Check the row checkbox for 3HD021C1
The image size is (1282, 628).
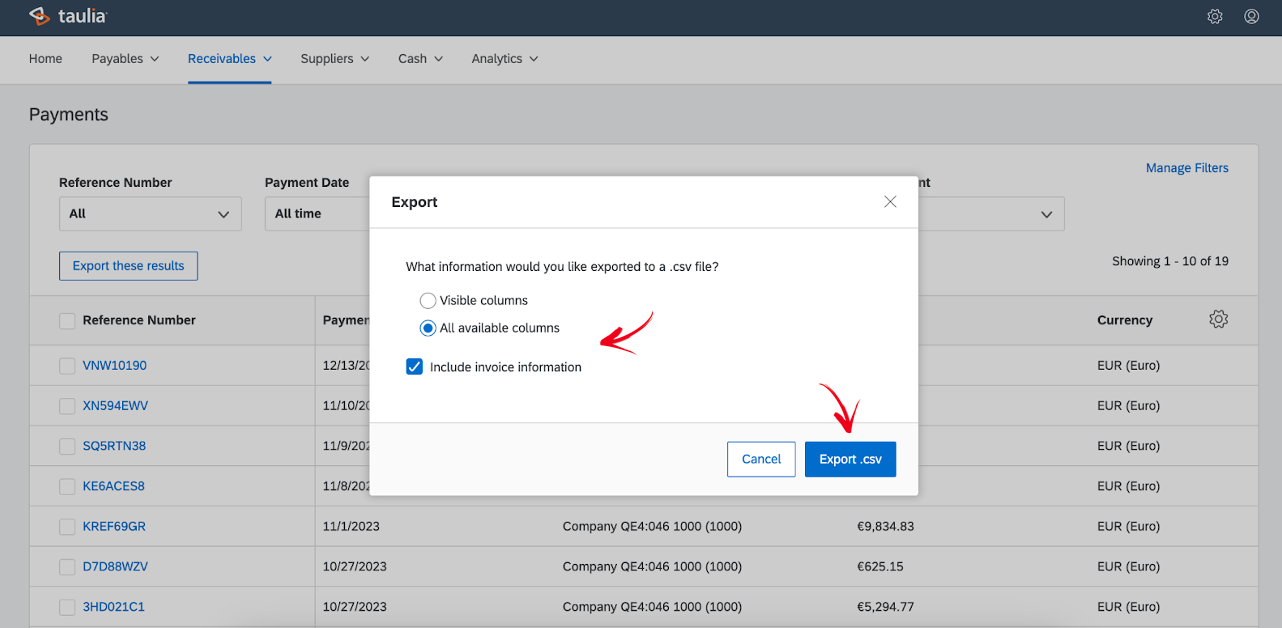tap(67, 607)
